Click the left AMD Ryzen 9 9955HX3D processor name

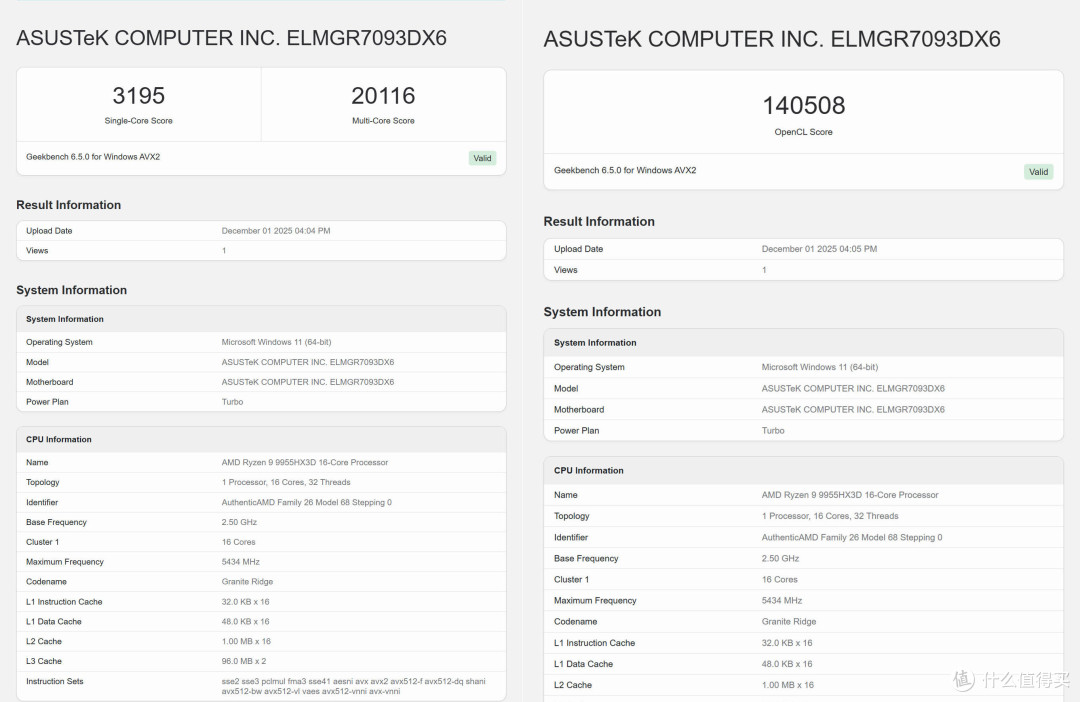tap(304, 462)
